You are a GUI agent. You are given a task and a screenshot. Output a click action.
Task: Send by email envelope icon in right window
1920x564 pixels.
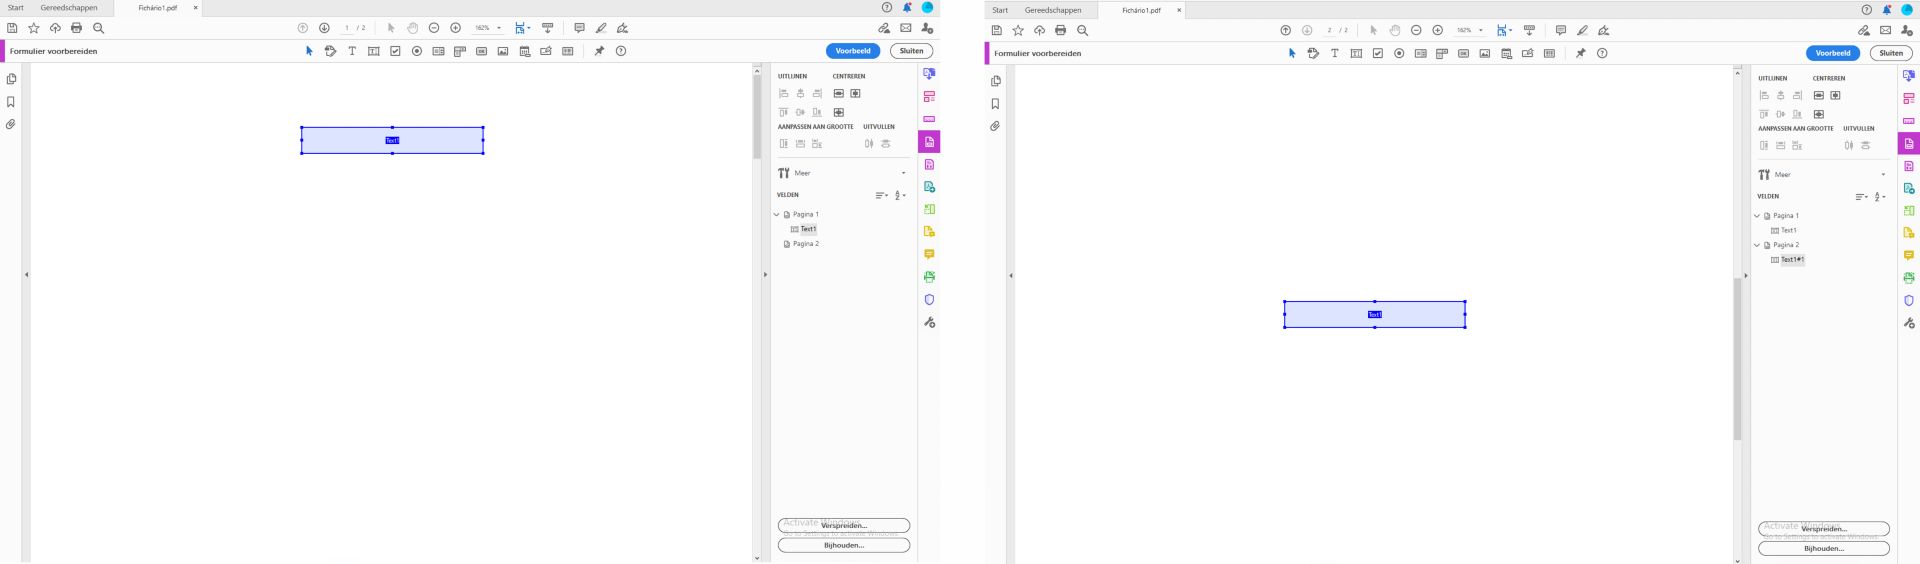click(x=1886, y=30)
